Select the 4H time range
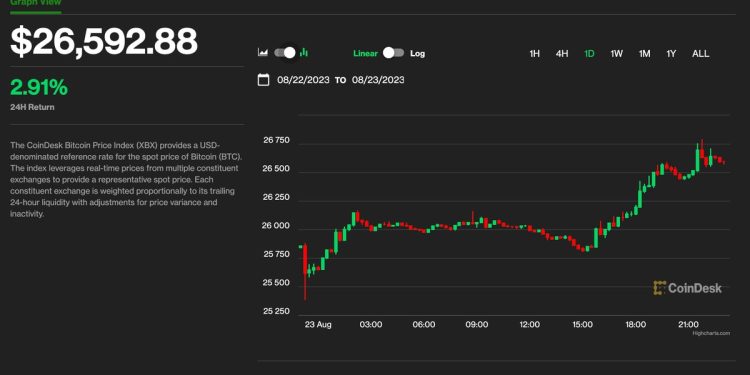This screenshot has width=750, height=375. click(562, 54)
